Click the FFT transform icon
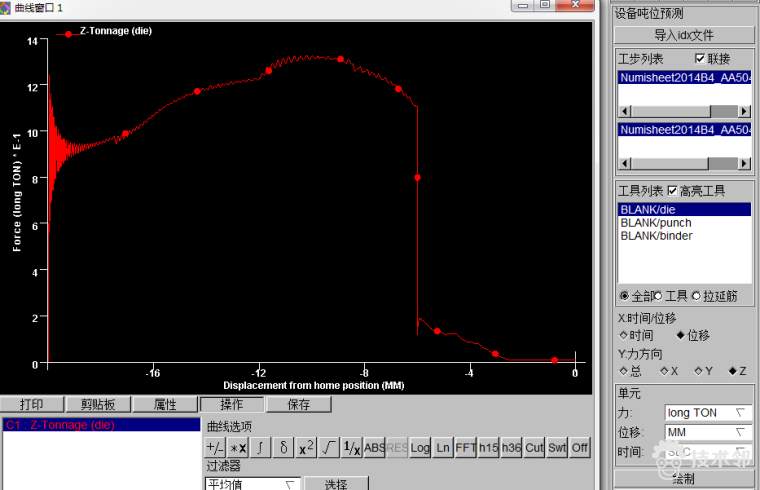 [465, 448]
